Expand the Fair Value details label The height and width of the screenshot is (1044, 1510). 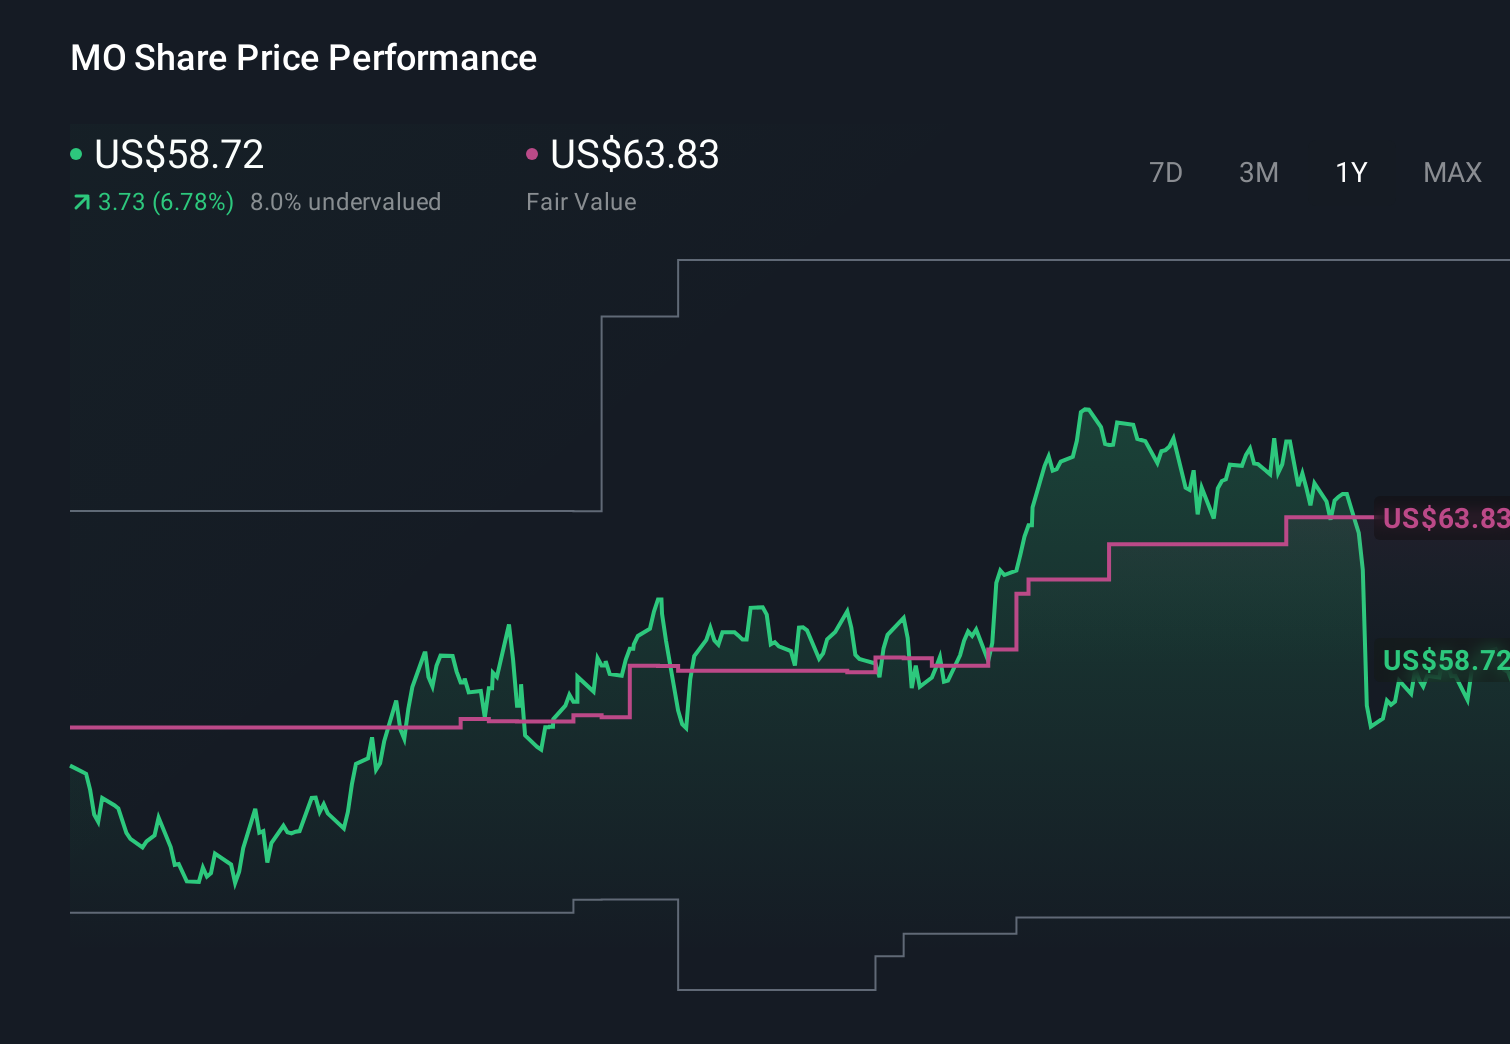tap(581, 202)
